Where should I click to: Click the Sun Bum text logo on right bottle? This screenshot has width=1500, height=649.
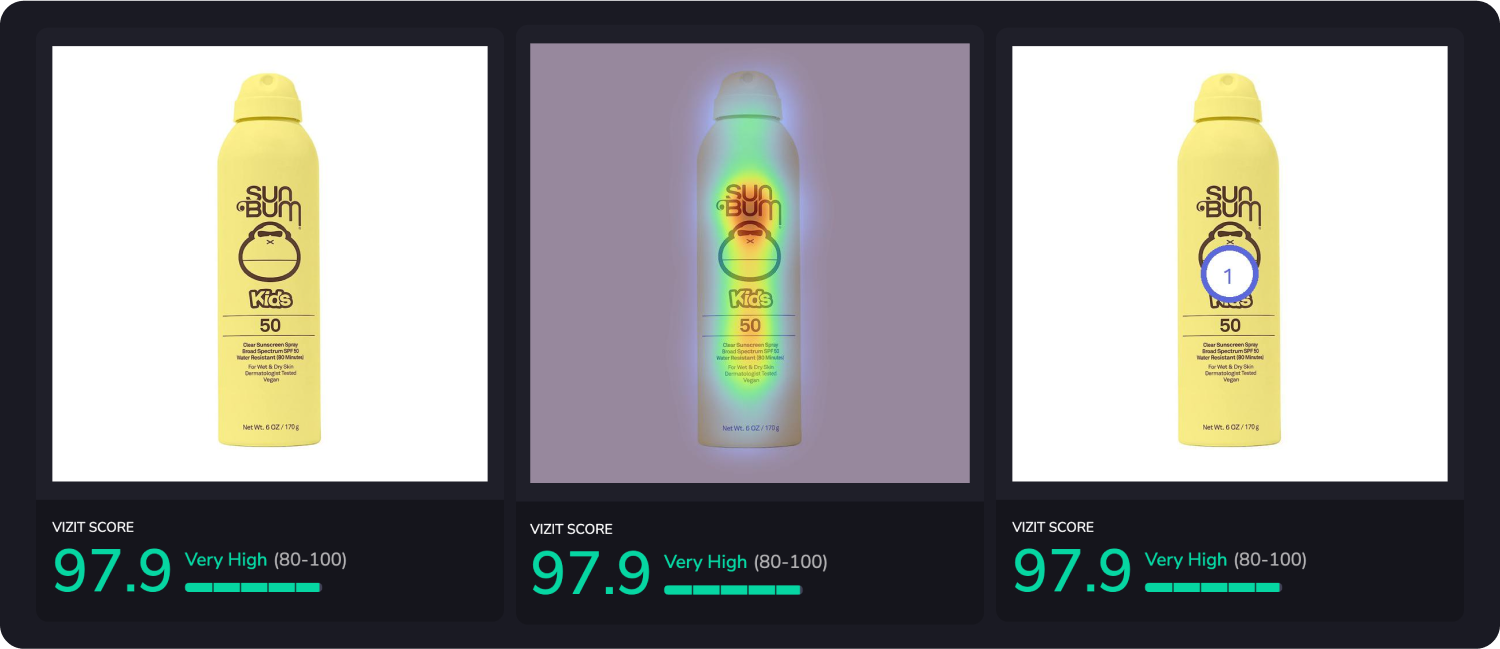click(x=1230, y=202)
